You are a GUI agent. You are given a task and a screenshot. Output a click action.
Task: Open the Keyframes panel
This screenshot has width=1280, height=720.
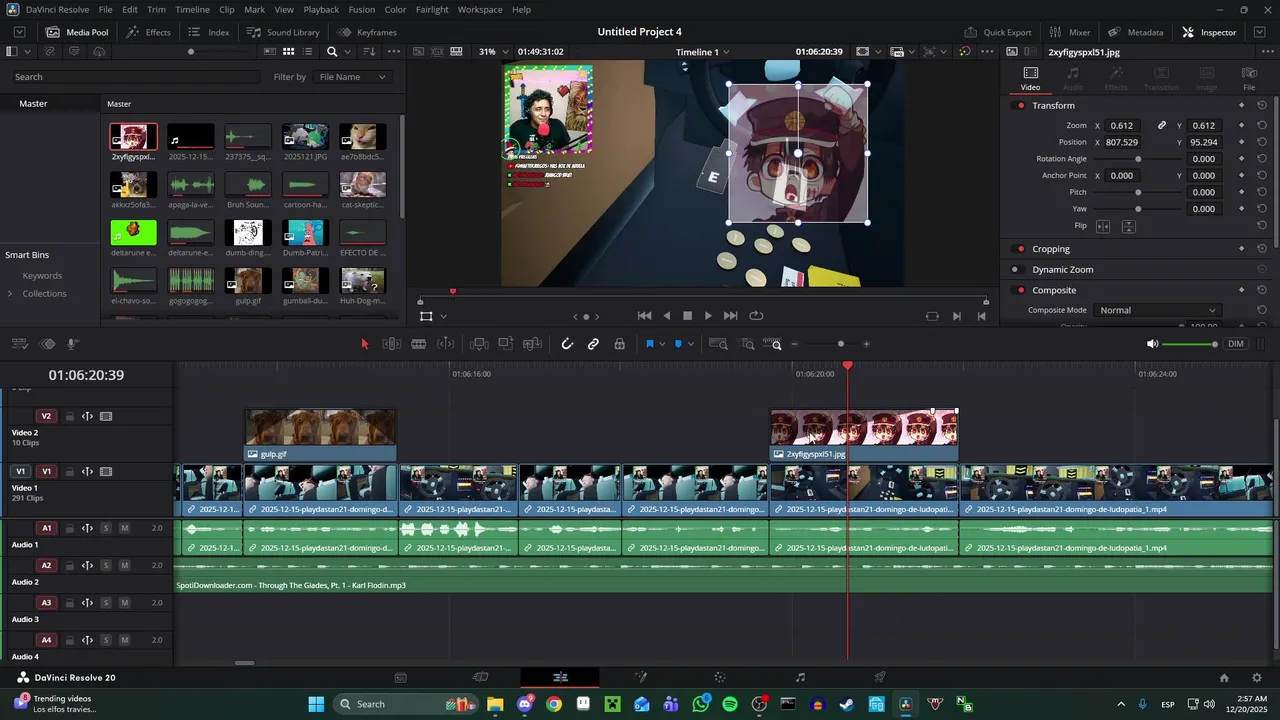(x=367, y=32)
